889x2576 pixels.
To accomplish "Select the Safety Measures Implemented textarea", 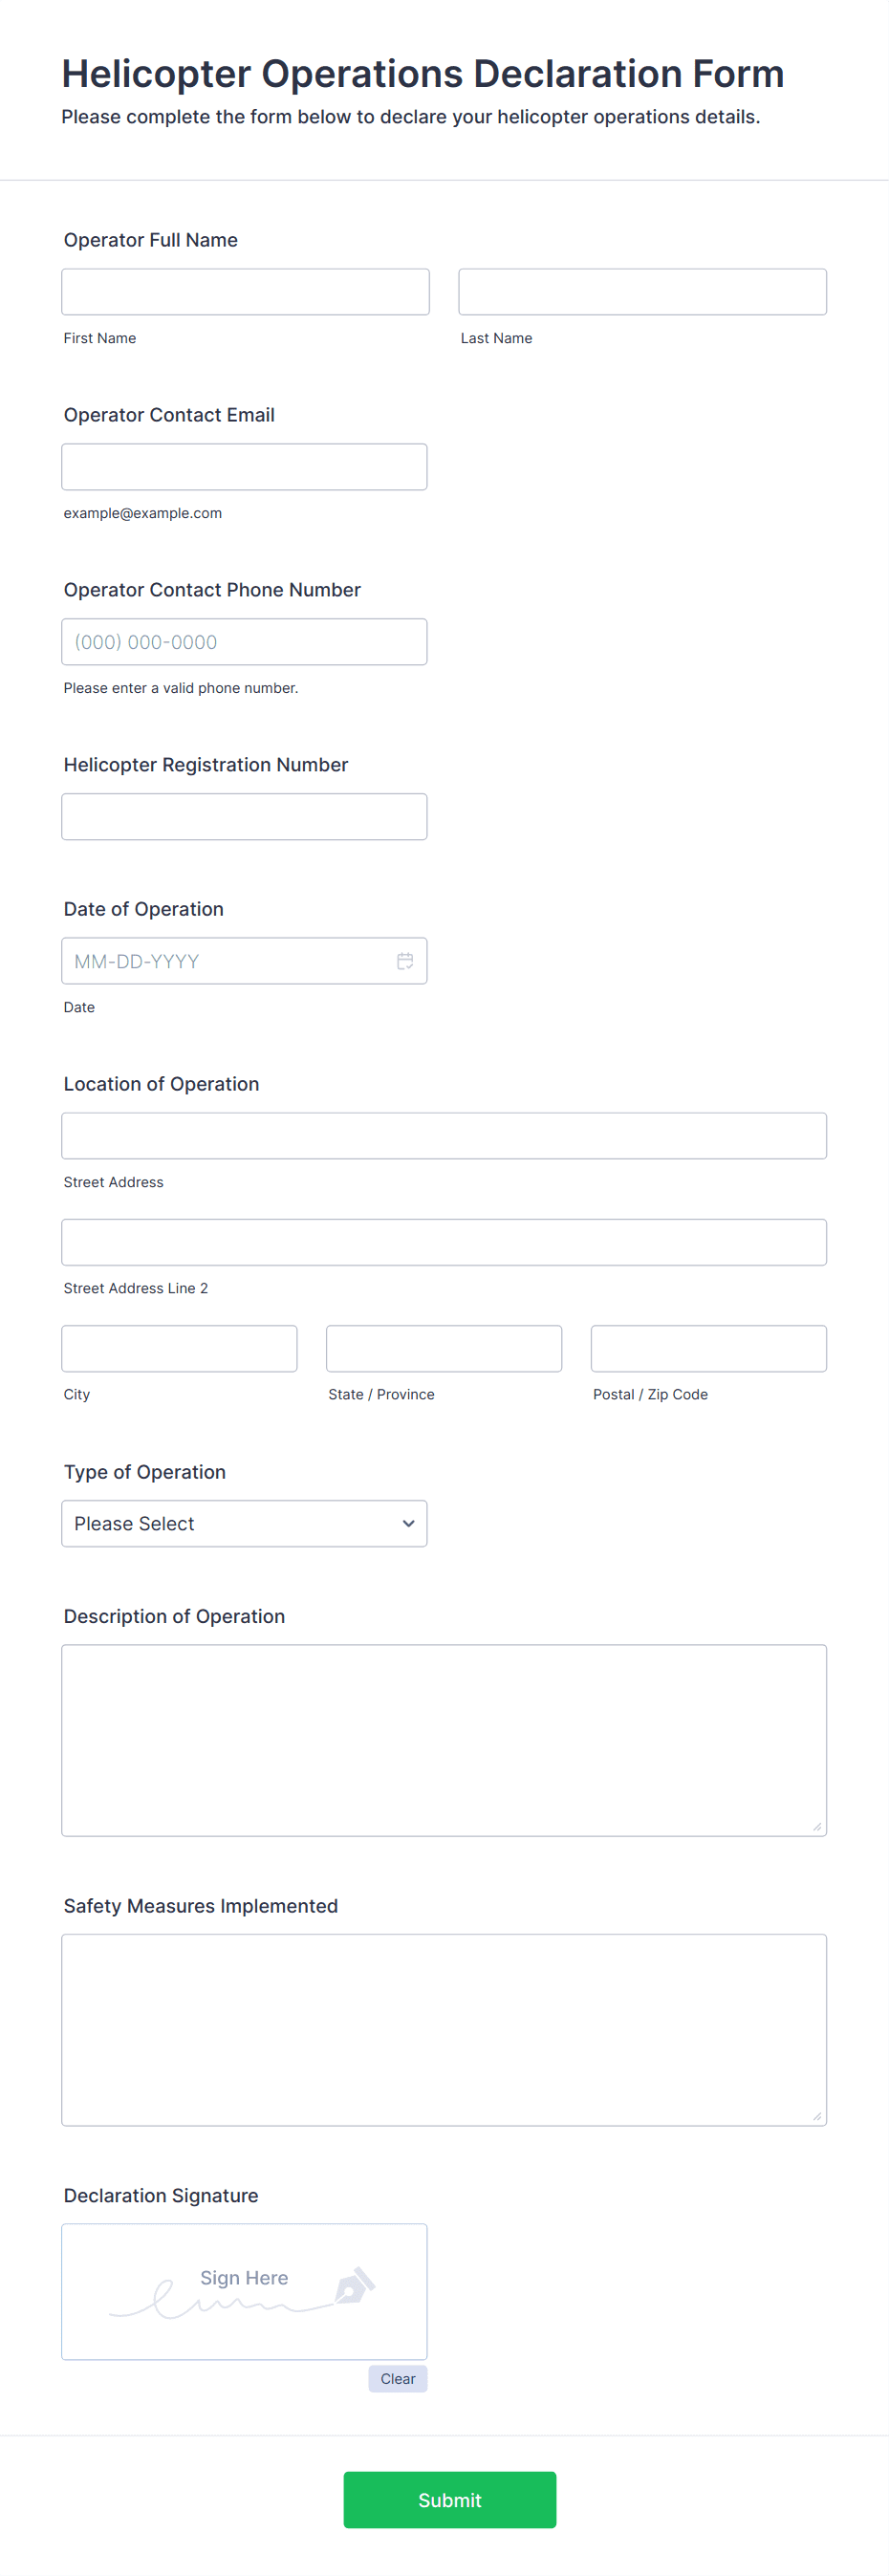I will click(444, 2030).
